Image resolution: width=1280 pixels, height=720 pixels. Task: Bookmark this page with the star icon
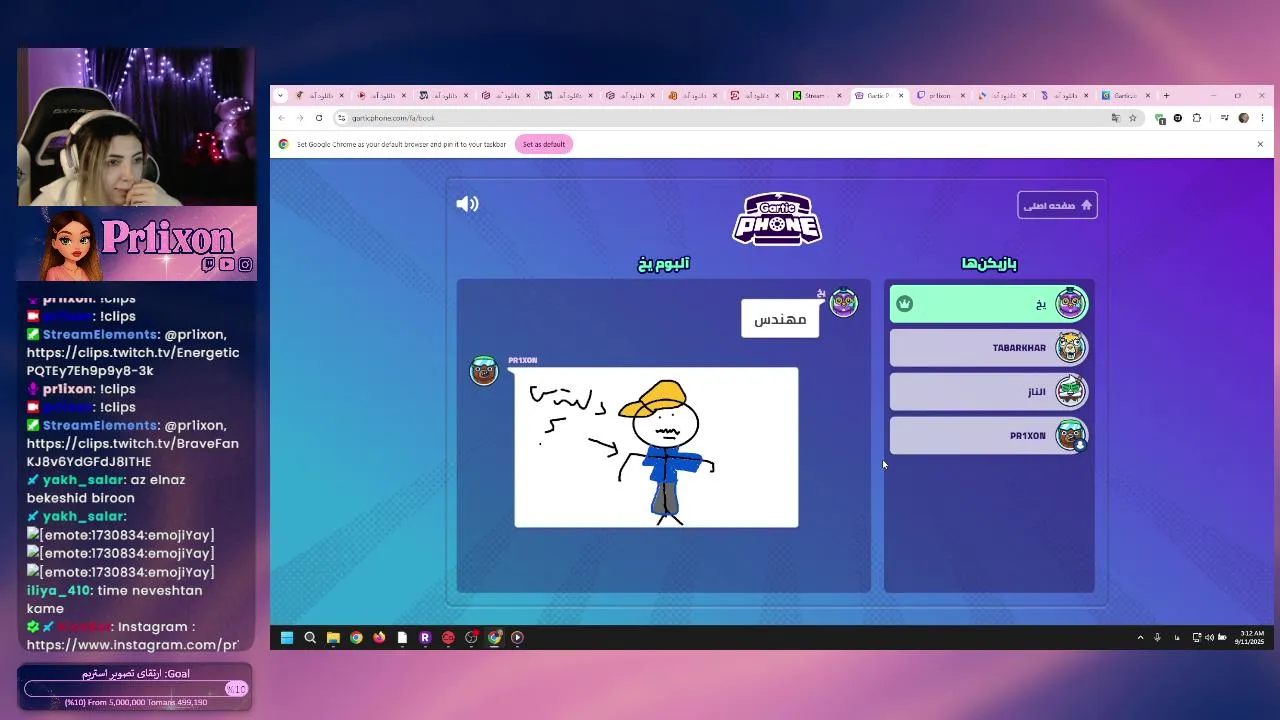(x=1133, y=118)
